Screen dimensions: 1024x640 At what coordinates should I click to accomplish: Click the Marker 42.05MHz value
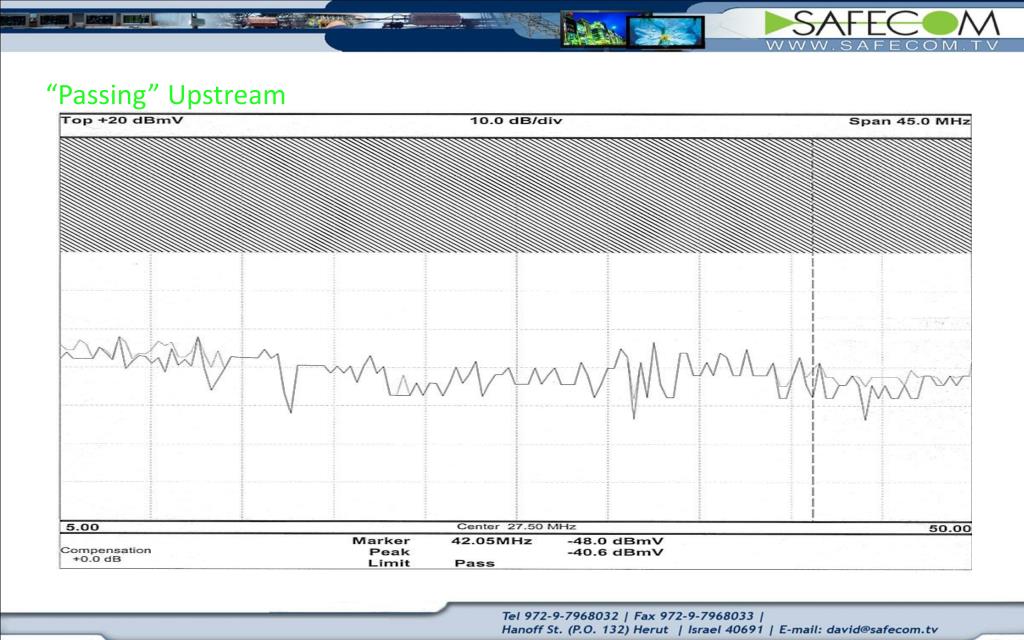tap(491, 541)
